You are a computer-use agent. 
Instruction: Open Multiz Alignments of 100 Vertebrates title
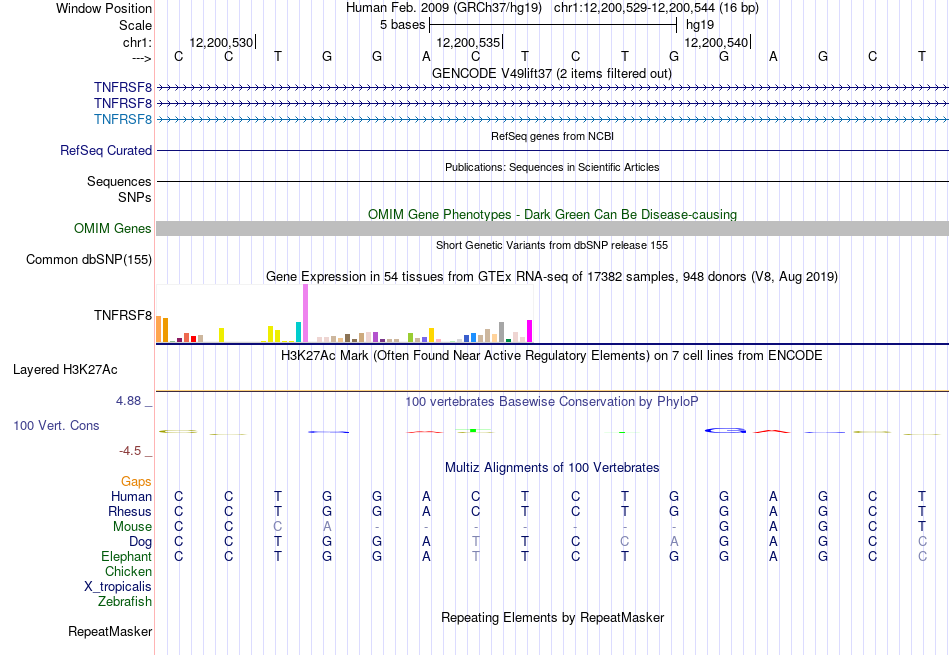pos(552,467)
